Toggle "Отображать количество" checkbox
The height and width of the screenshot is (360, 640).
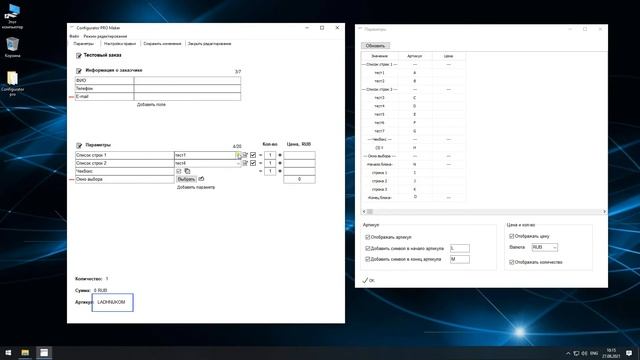pyautogui.click(x=511, y=262)
